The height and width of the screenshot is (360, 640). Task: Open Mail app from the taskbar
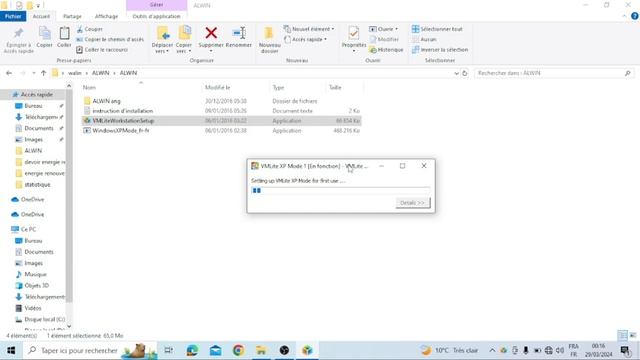pyautogui.click(x=216, y=350)
